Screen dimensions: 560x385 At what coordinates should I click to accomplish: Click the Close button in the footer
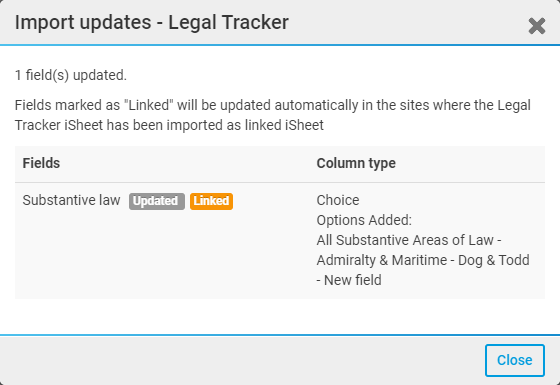point(515,360)
